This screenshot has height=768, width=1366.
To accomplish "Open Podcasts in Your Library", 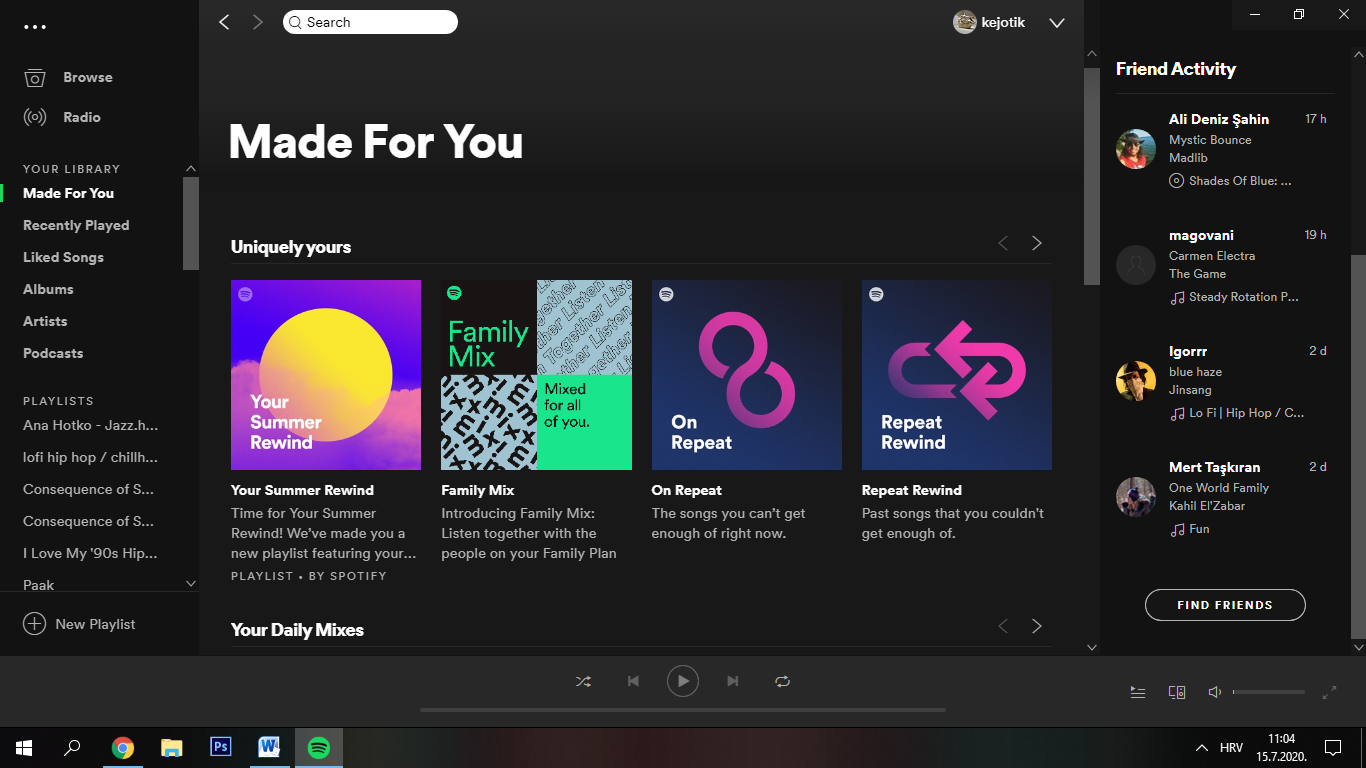I will pos(53,353).
